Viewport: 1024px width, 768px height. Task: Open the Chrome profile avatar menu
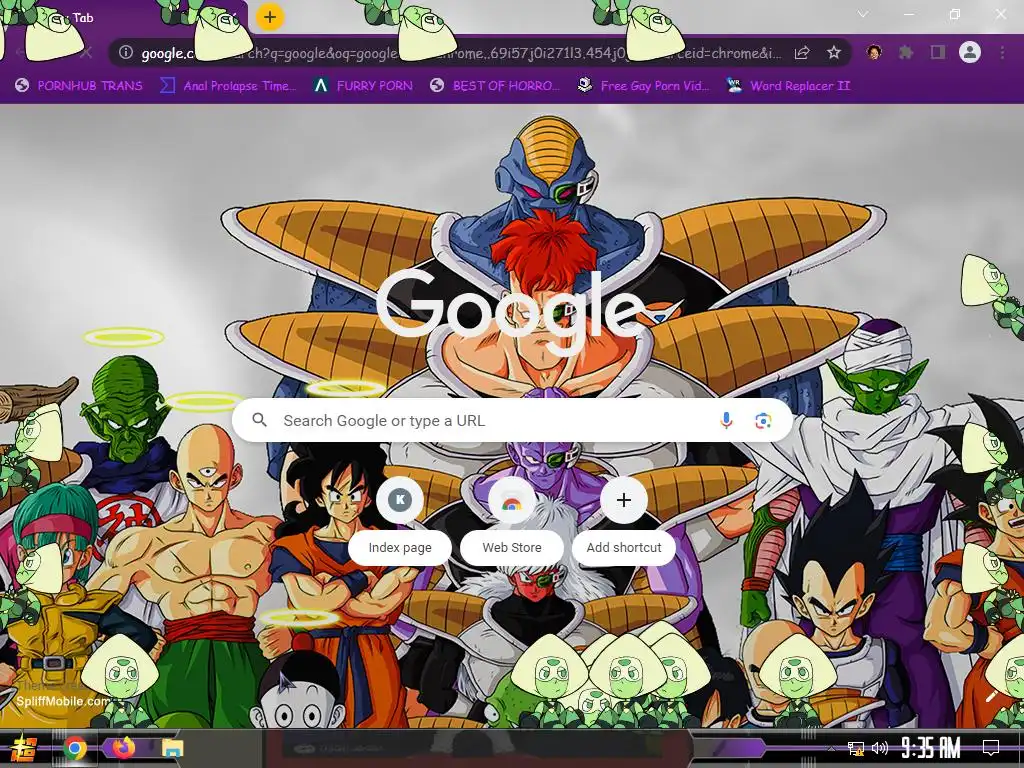pos(970,52)
